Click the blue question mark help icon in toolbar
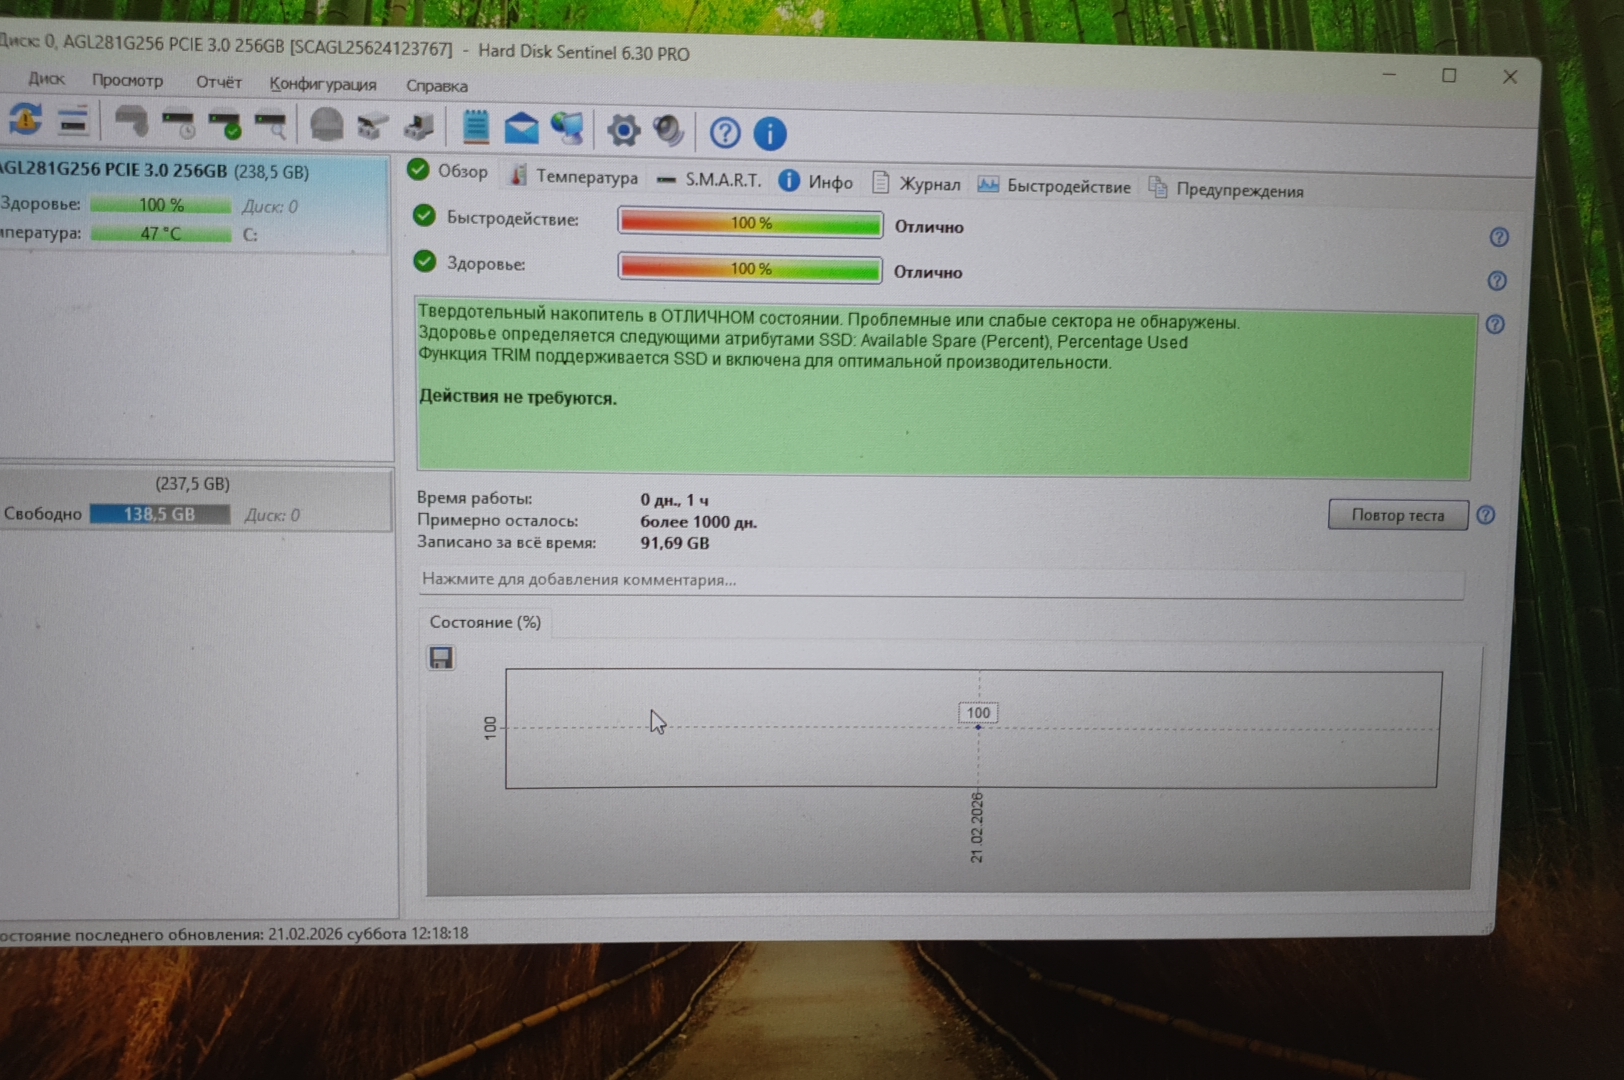Screen dimensions: 1624x1080 point(725,132)
